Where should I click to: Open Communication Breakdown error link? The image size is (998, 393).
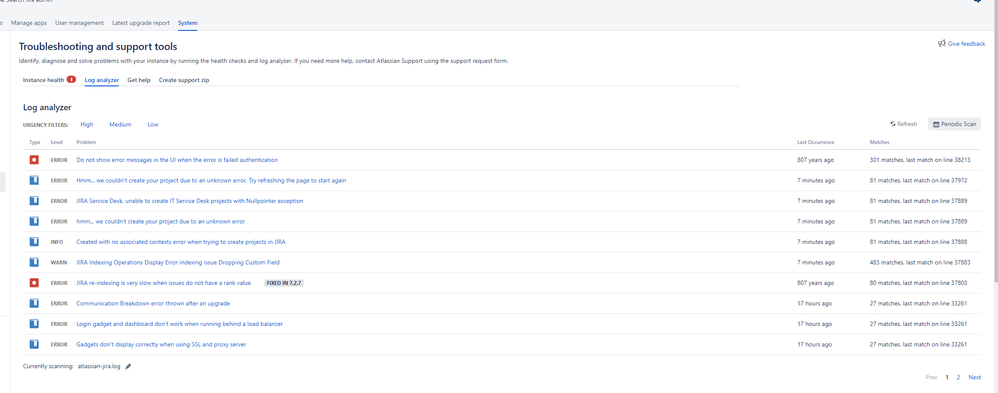(153, 303)
